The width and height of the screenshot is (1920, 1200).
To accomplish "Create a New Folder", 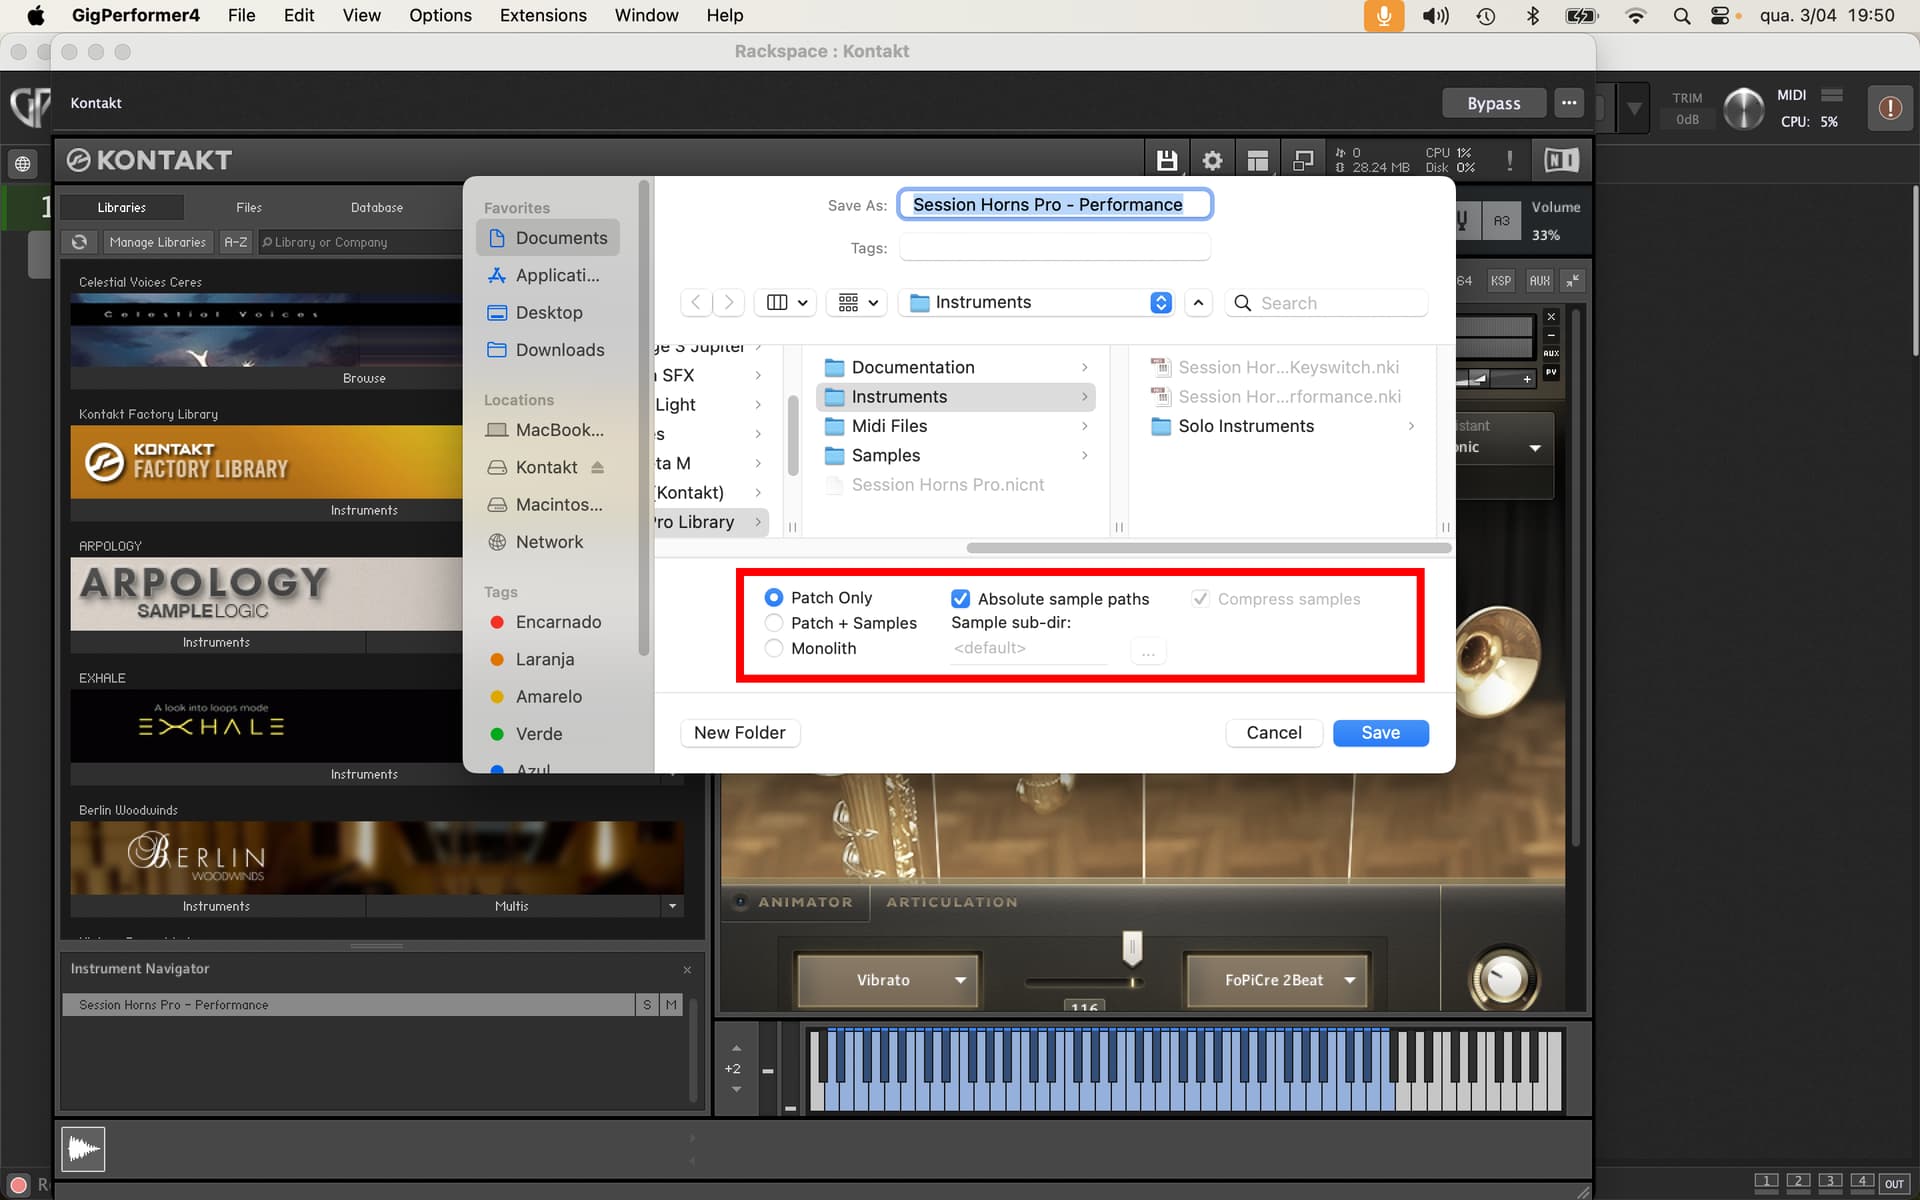I will pyautogui.click(x=739, y=733).
